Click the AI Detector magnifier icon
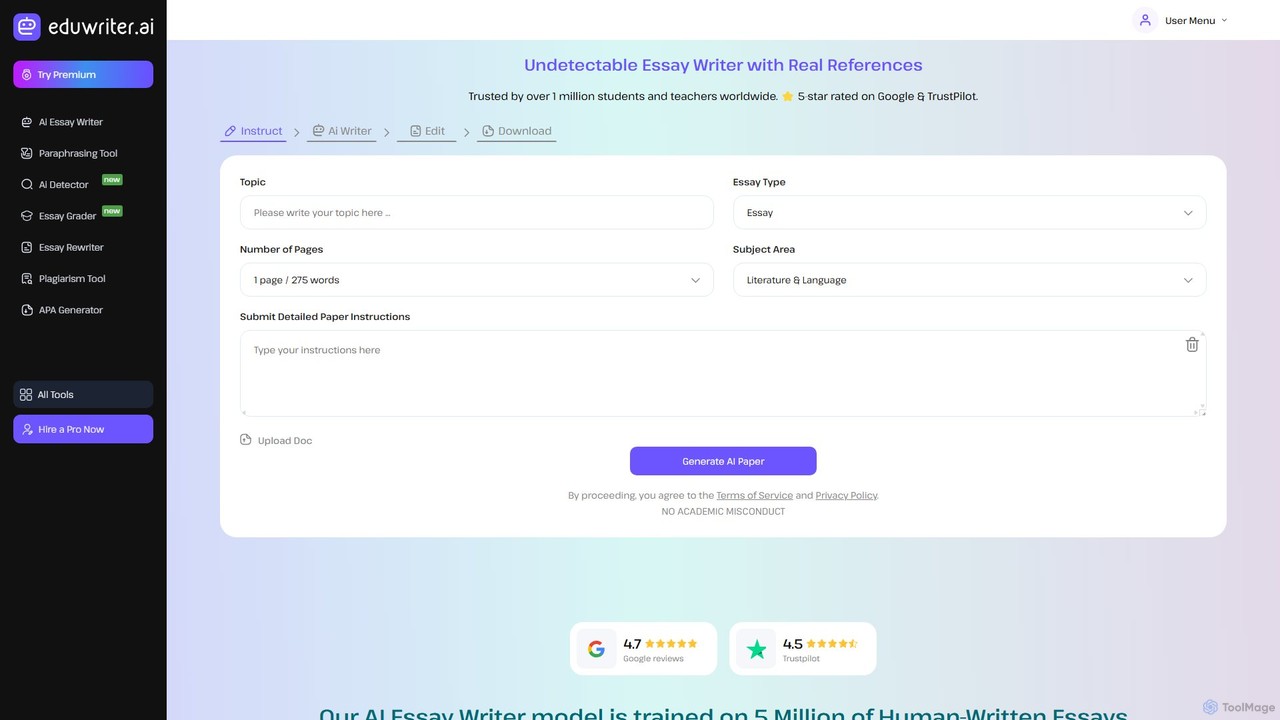 click(x=28, y=185)
